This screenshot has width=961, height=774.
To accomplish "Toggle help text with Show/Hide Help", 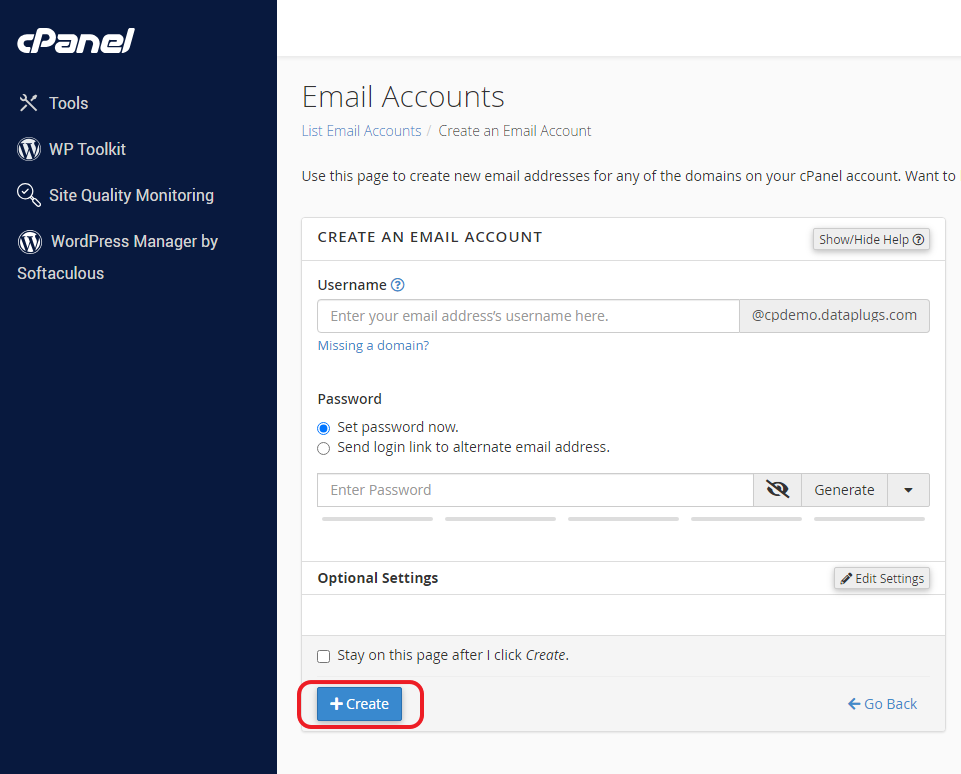I will 871,240.
